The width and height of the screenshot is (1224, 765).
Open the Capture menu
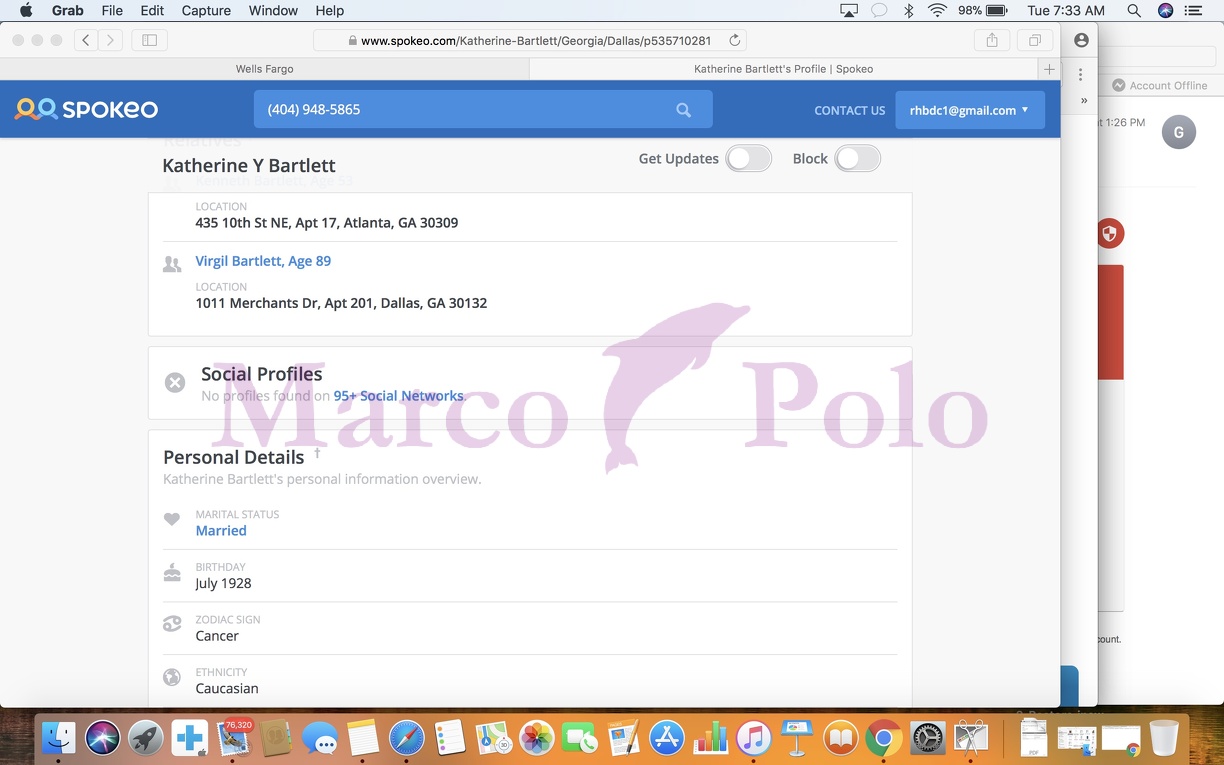[x=206, y=11]
